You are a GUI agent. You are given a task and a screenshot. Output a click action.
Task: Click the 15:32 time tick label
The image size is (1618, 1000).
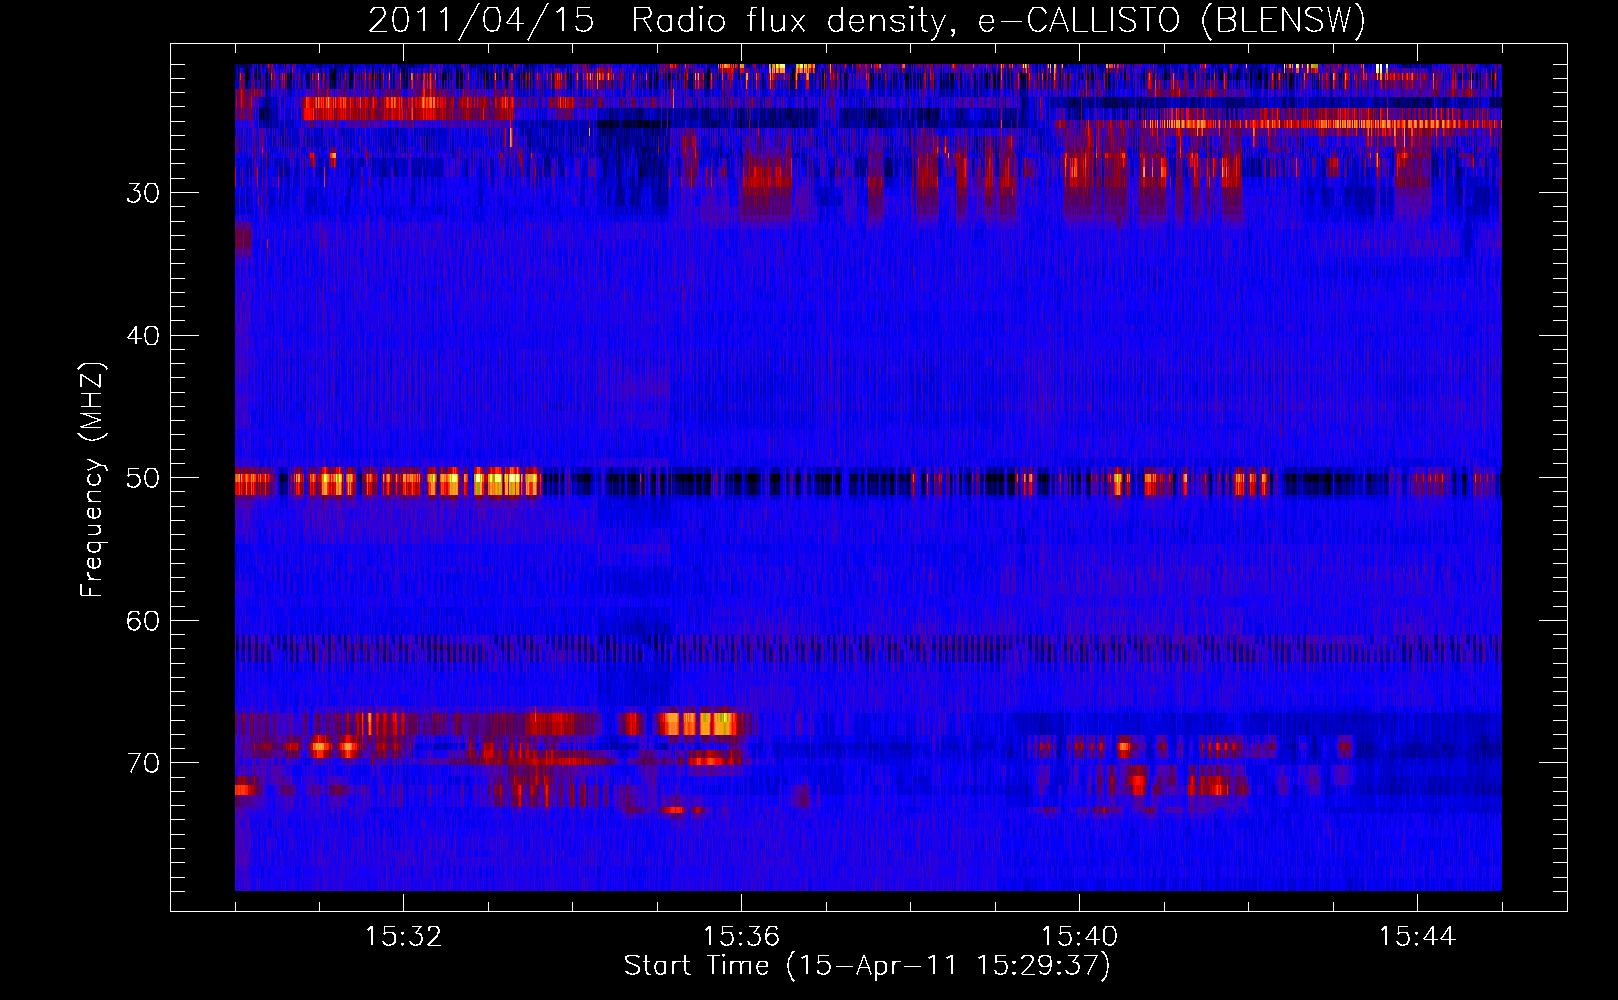pos(403,937)
